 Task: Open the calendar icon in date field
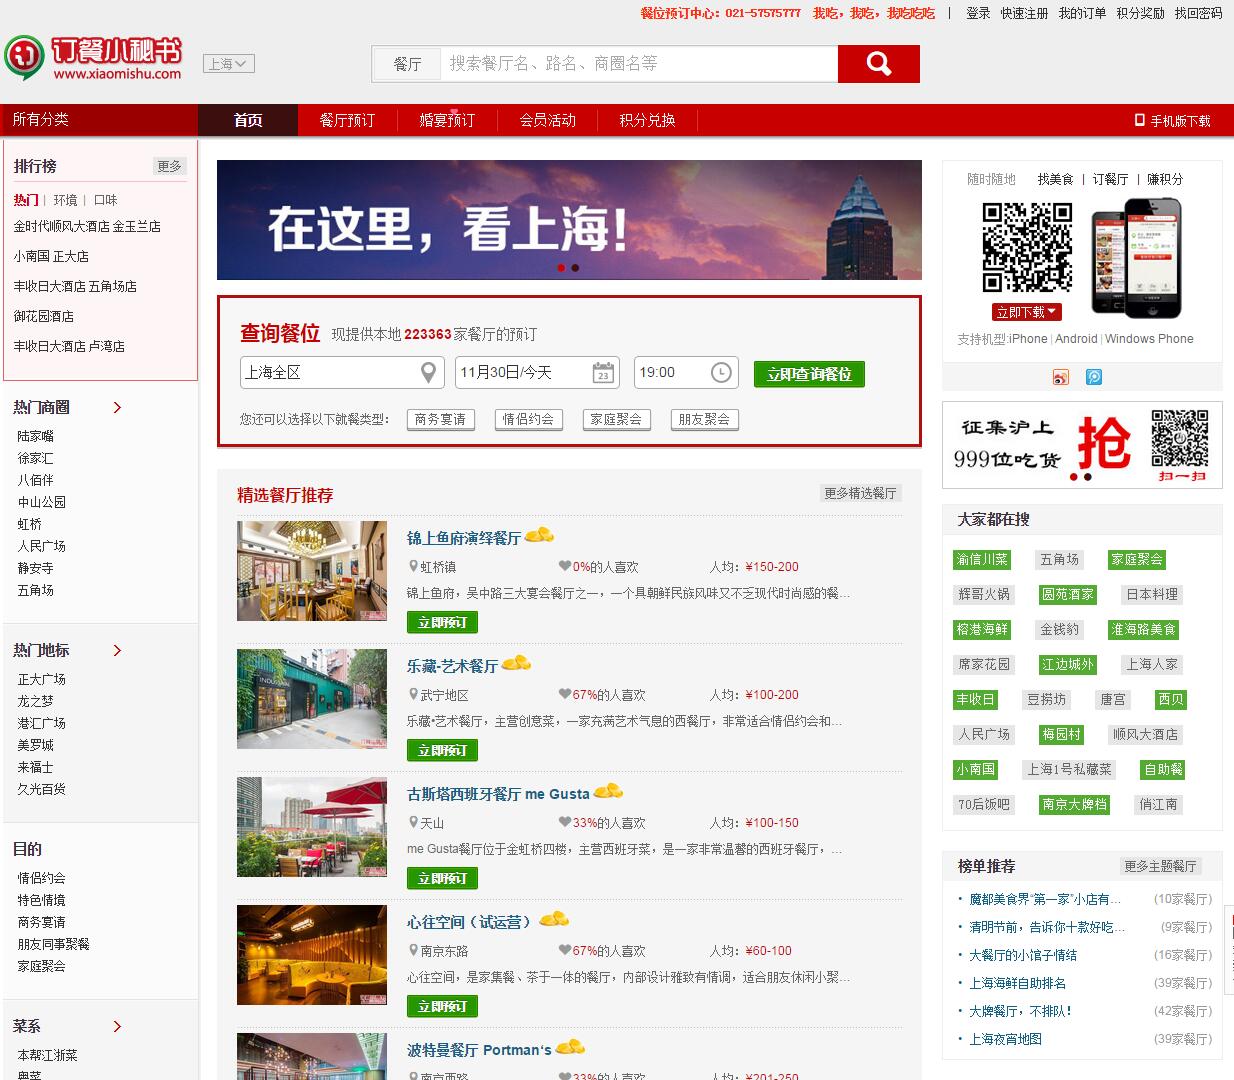tap(603, 373)
